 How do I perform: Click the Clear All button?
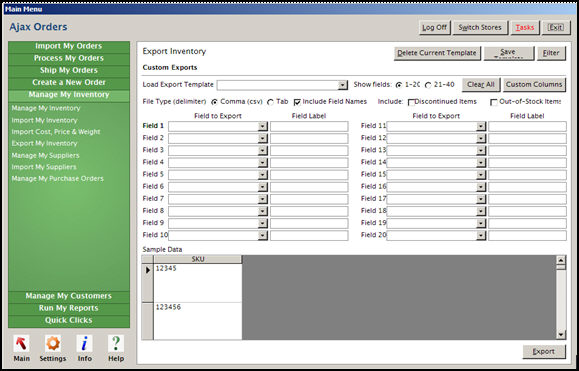[481, 85]
